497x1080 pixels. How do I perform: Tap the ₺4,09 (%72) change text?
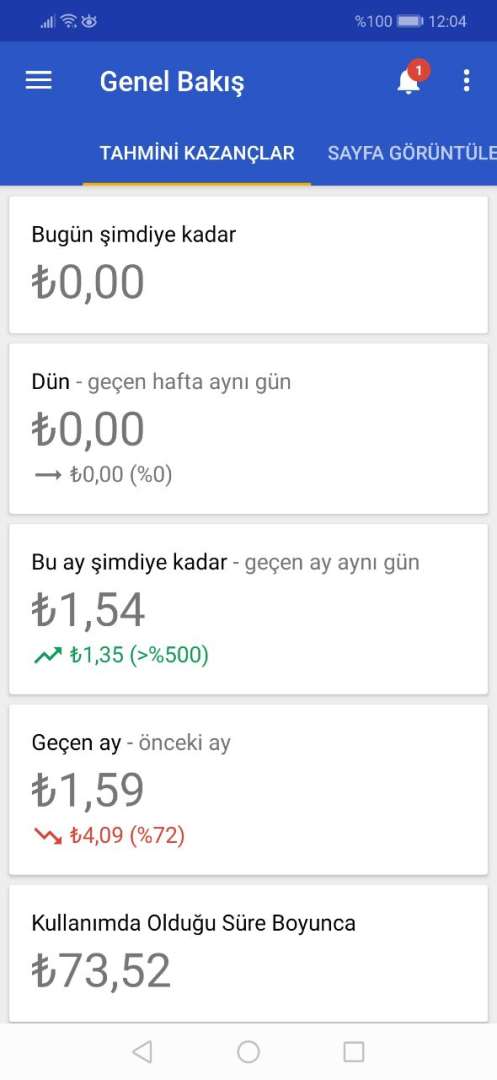(127, 836)
